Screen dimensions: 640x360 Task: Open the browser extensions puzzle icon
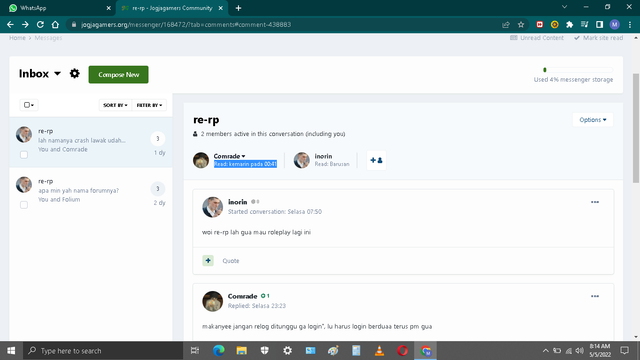[569, 24]
